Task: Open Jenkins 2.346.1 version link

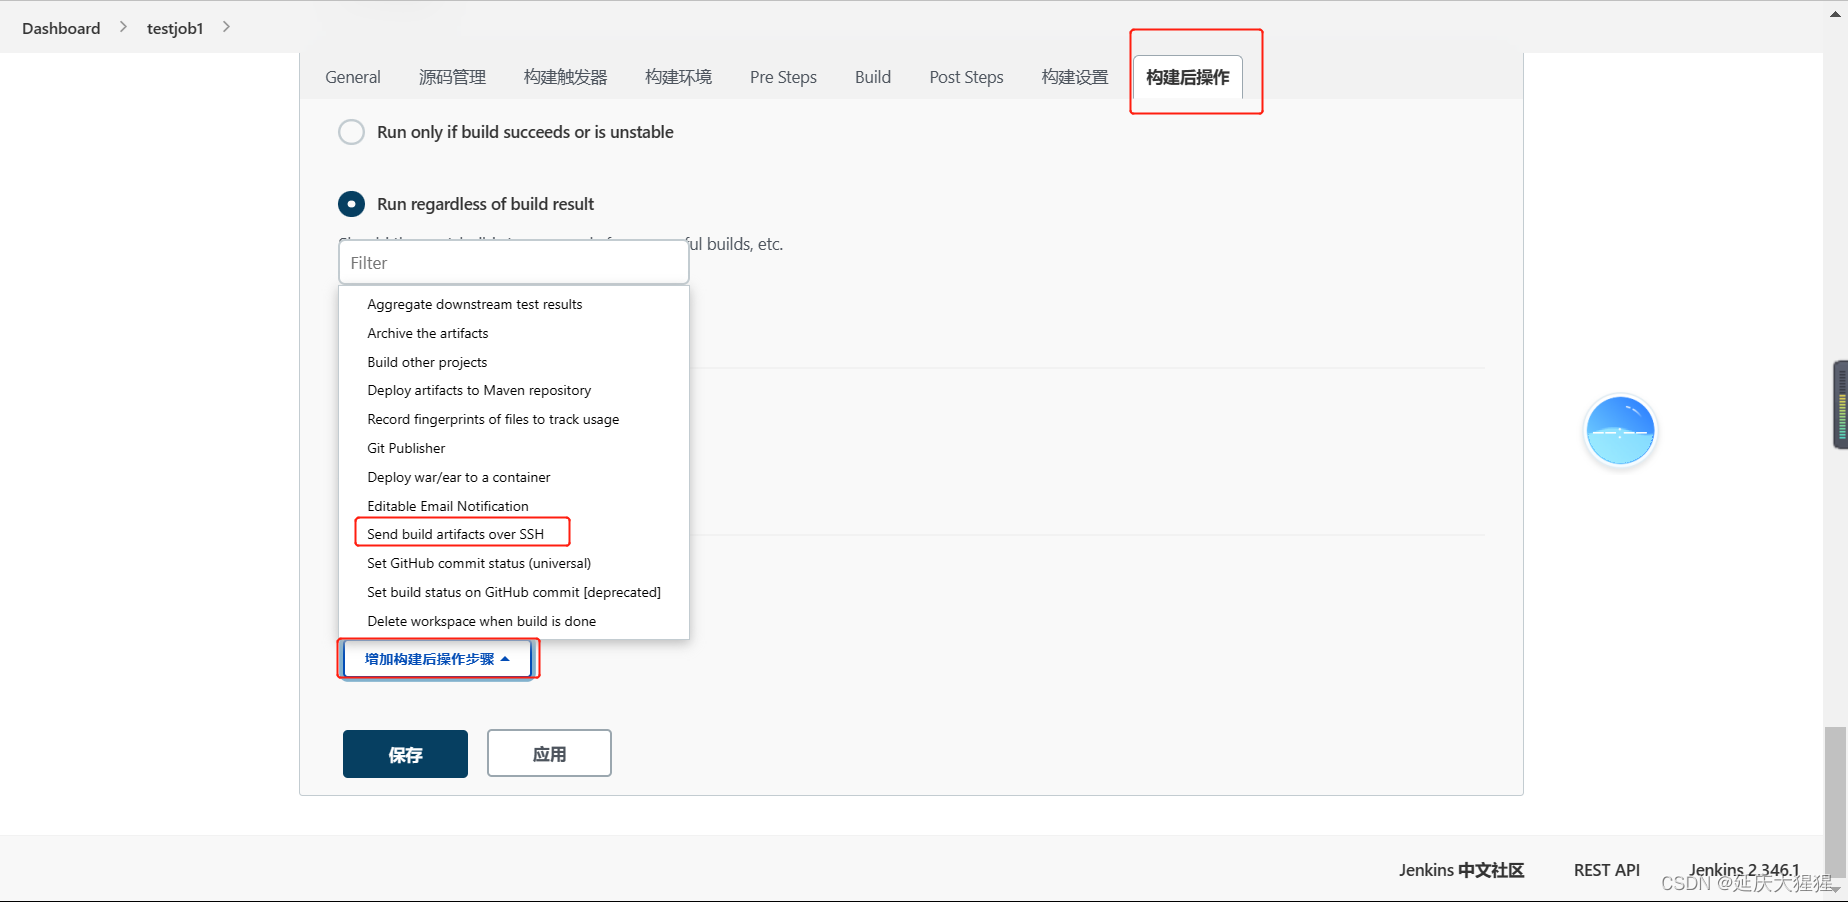Action: point(1744,870)
